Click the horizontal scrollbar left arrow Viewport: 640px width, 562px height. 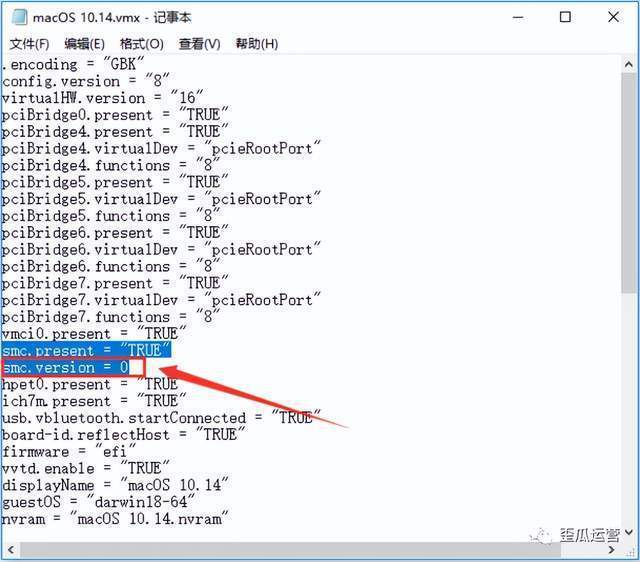pyautogui.click(x=11, y=550)
